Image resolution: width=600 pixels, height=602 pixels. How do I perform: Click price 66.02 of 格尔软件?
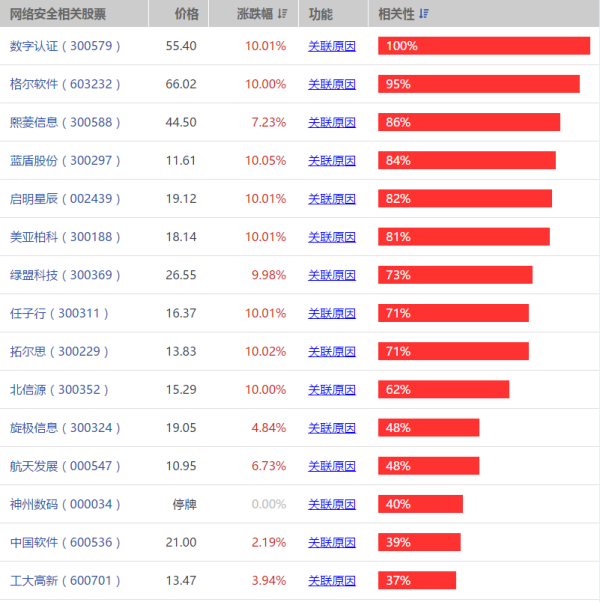(x=181, y=84)
